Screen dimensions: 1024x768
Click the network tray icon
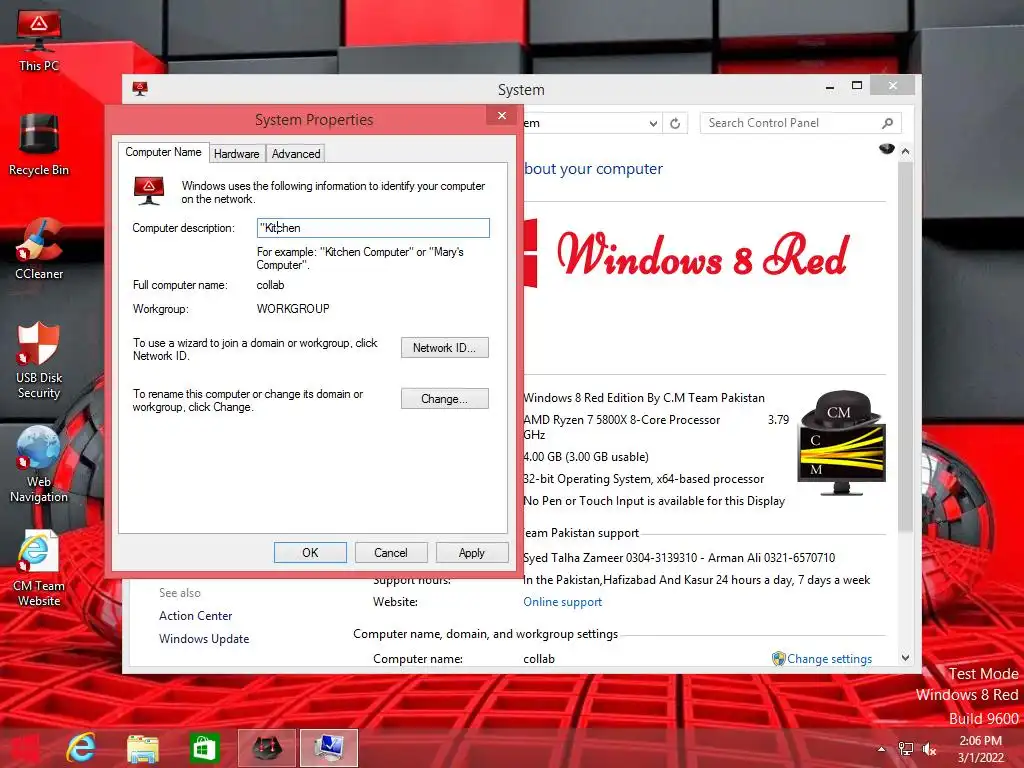906,749
